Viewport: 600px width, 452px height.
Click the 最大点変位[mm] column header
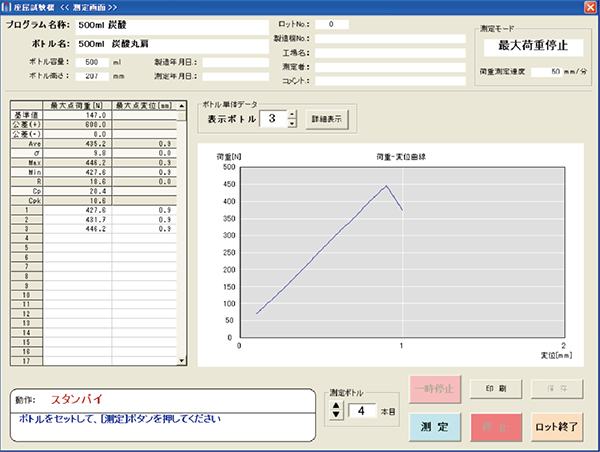click(x=145, y=106)
